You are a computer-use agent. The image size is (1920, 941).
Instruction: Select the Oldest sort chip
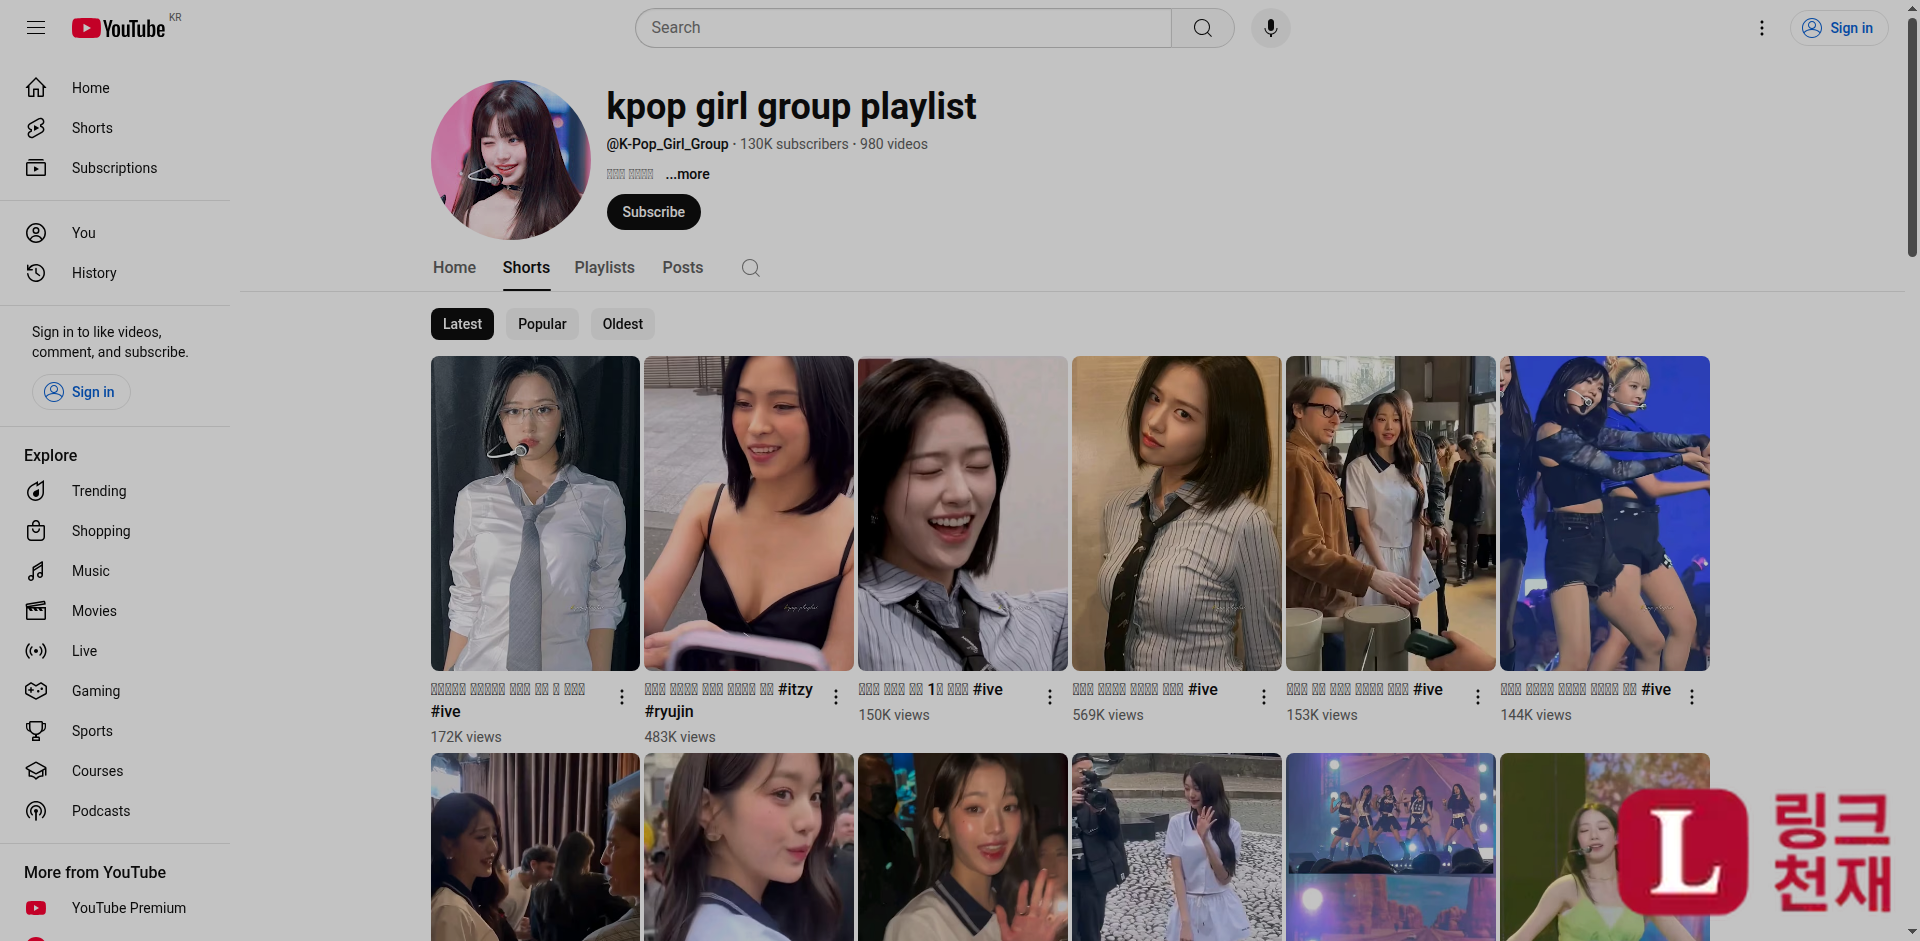(622, 324)
